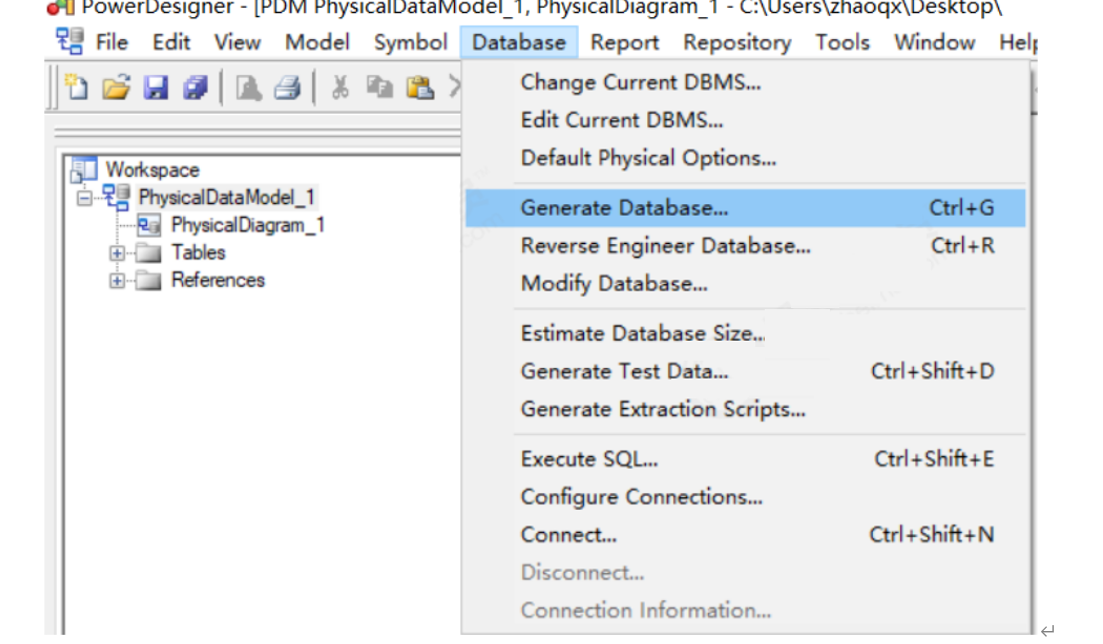
Task: Open the Report menu
Action: tap(625, 42)
